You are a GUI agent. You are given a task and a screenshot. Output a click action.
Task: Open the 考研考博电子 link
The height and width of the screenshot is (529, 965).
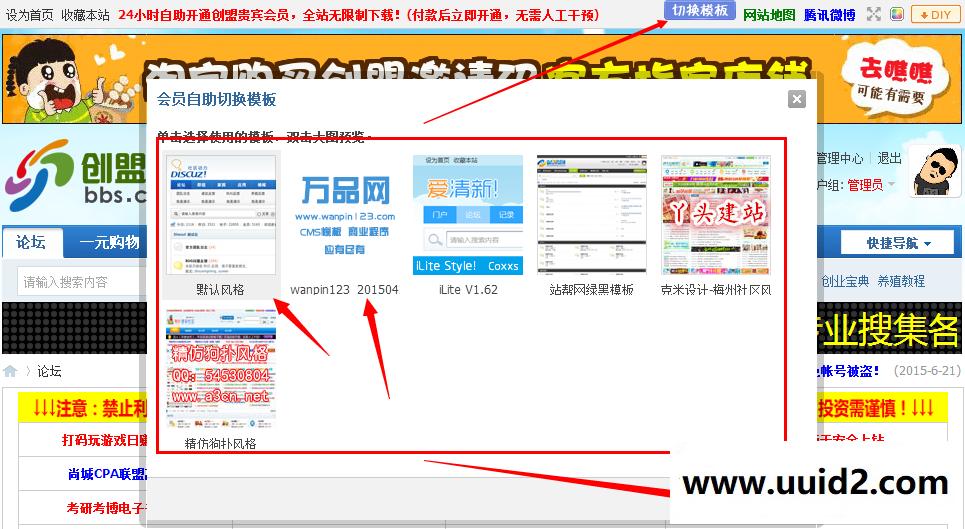point(106,508)
